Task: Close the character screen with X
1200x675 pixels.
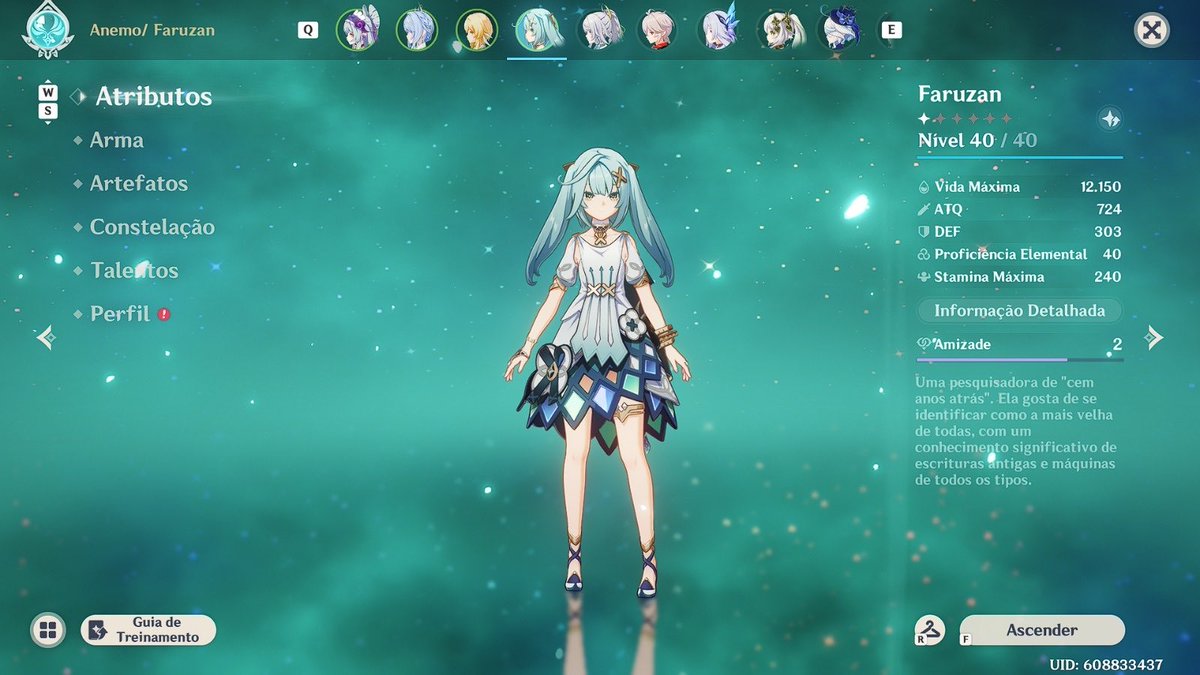Action: pyautogui.click(x=1152, y=30)
